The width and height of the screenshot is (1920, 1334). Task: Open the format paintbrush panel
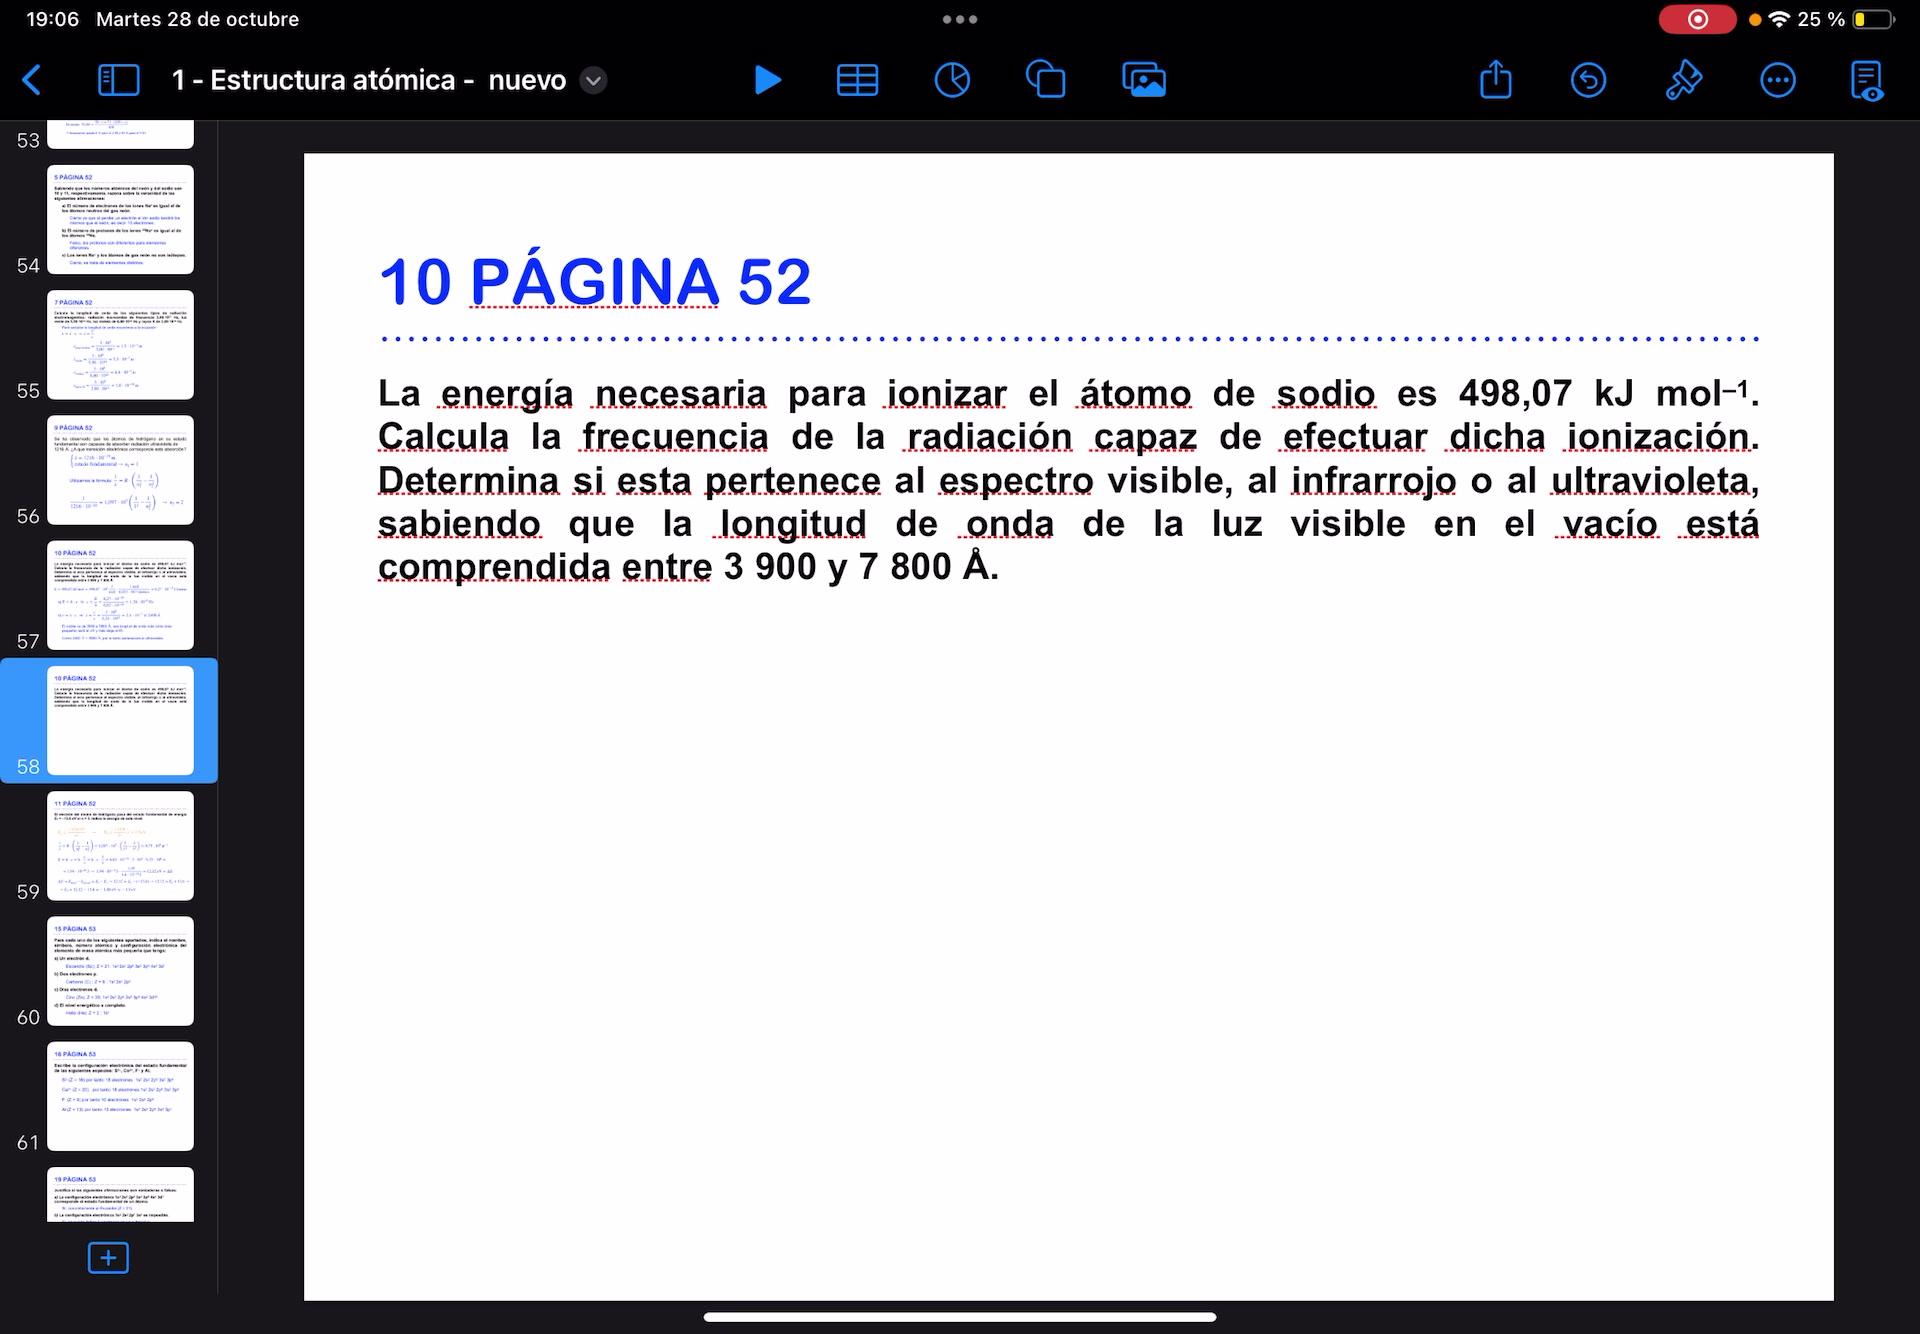tap(1683, 80)
